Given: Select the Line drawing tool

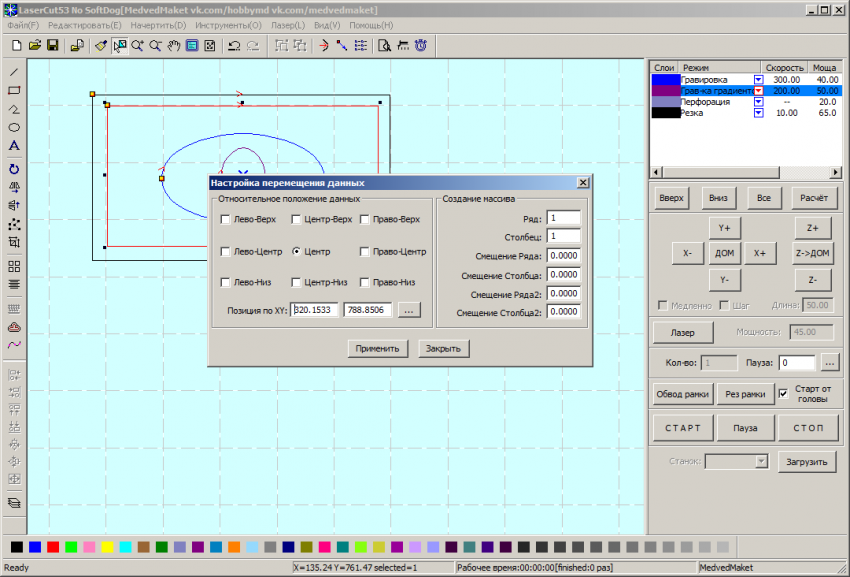Looking at the screenshot, I should pyautogui.click(x=14, y=72).
